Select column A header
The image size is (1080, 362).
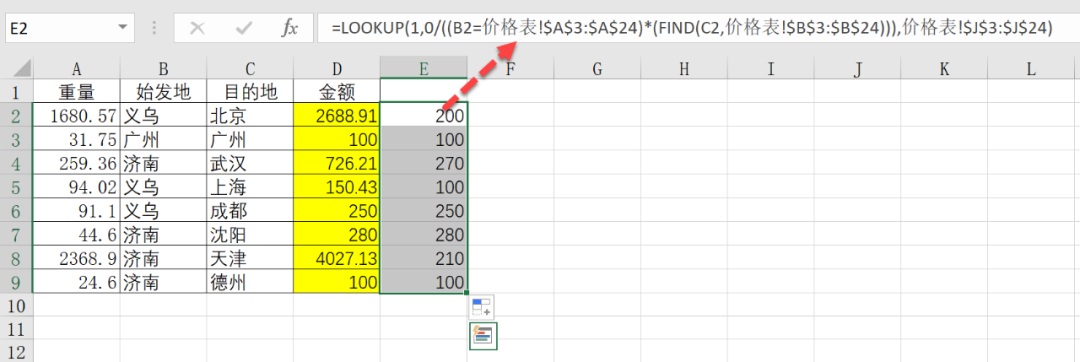tap(76, 68)
